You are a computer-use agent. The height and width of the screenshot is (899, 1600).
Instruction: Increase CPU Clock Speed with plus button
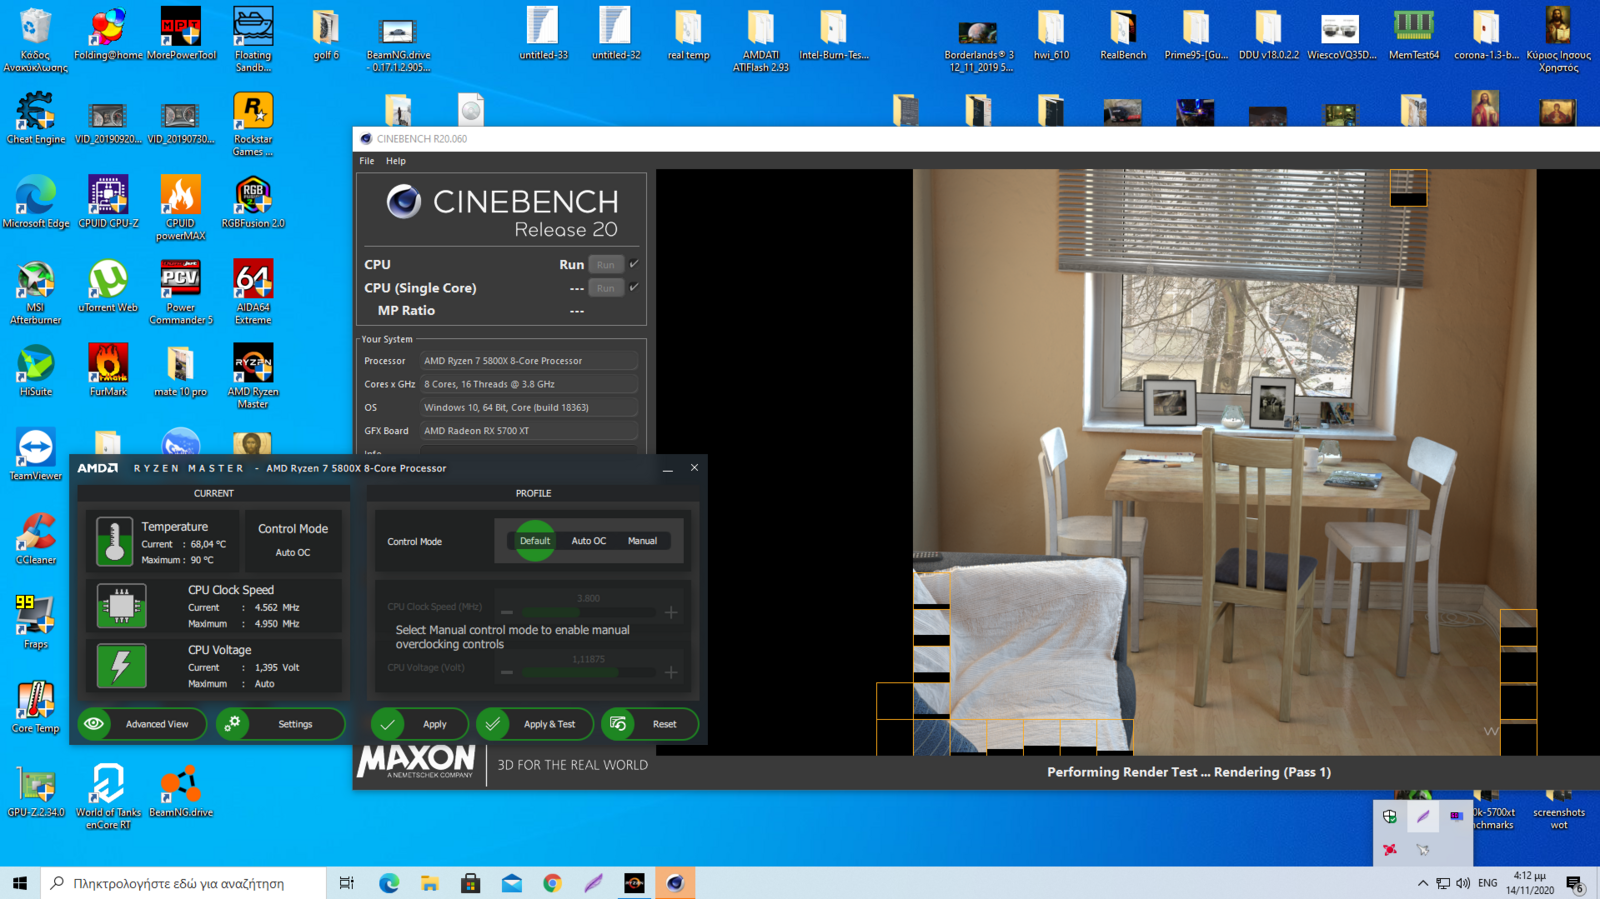click(671, 612)
